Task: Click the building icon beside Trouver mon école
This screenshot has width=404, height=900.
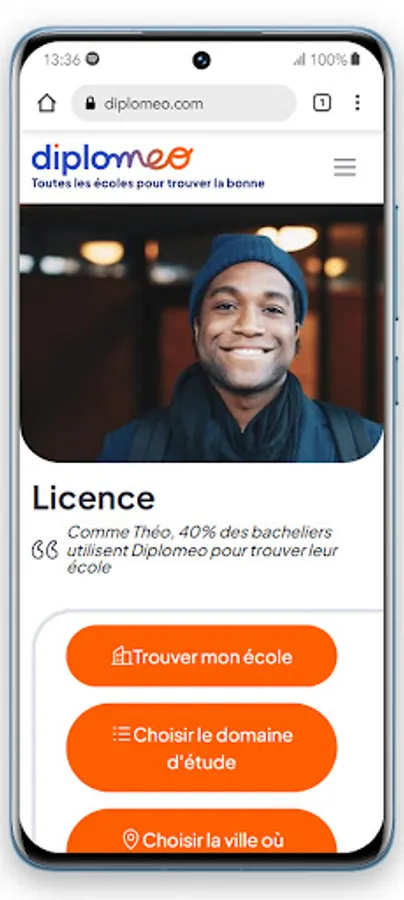Action: [x=122, y=656]
